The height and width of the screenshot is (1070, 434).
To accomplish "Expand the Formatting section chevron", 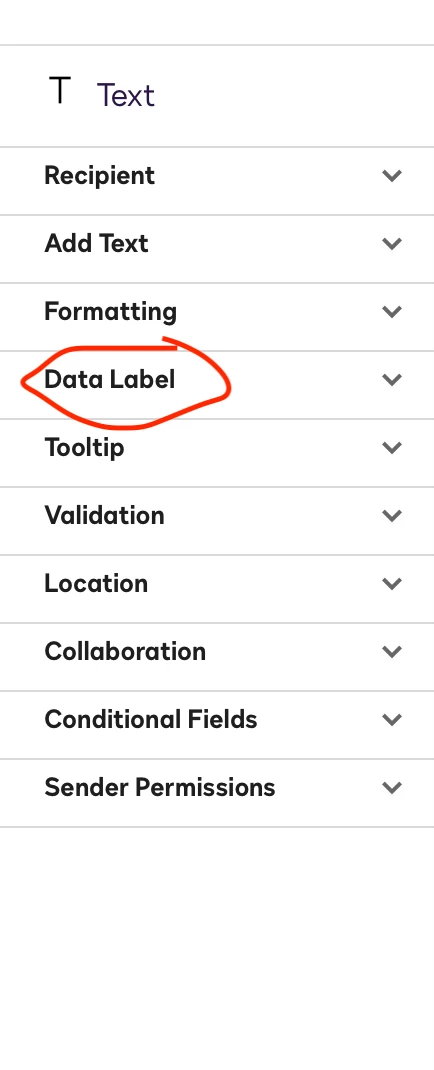I will click(392, 312).
